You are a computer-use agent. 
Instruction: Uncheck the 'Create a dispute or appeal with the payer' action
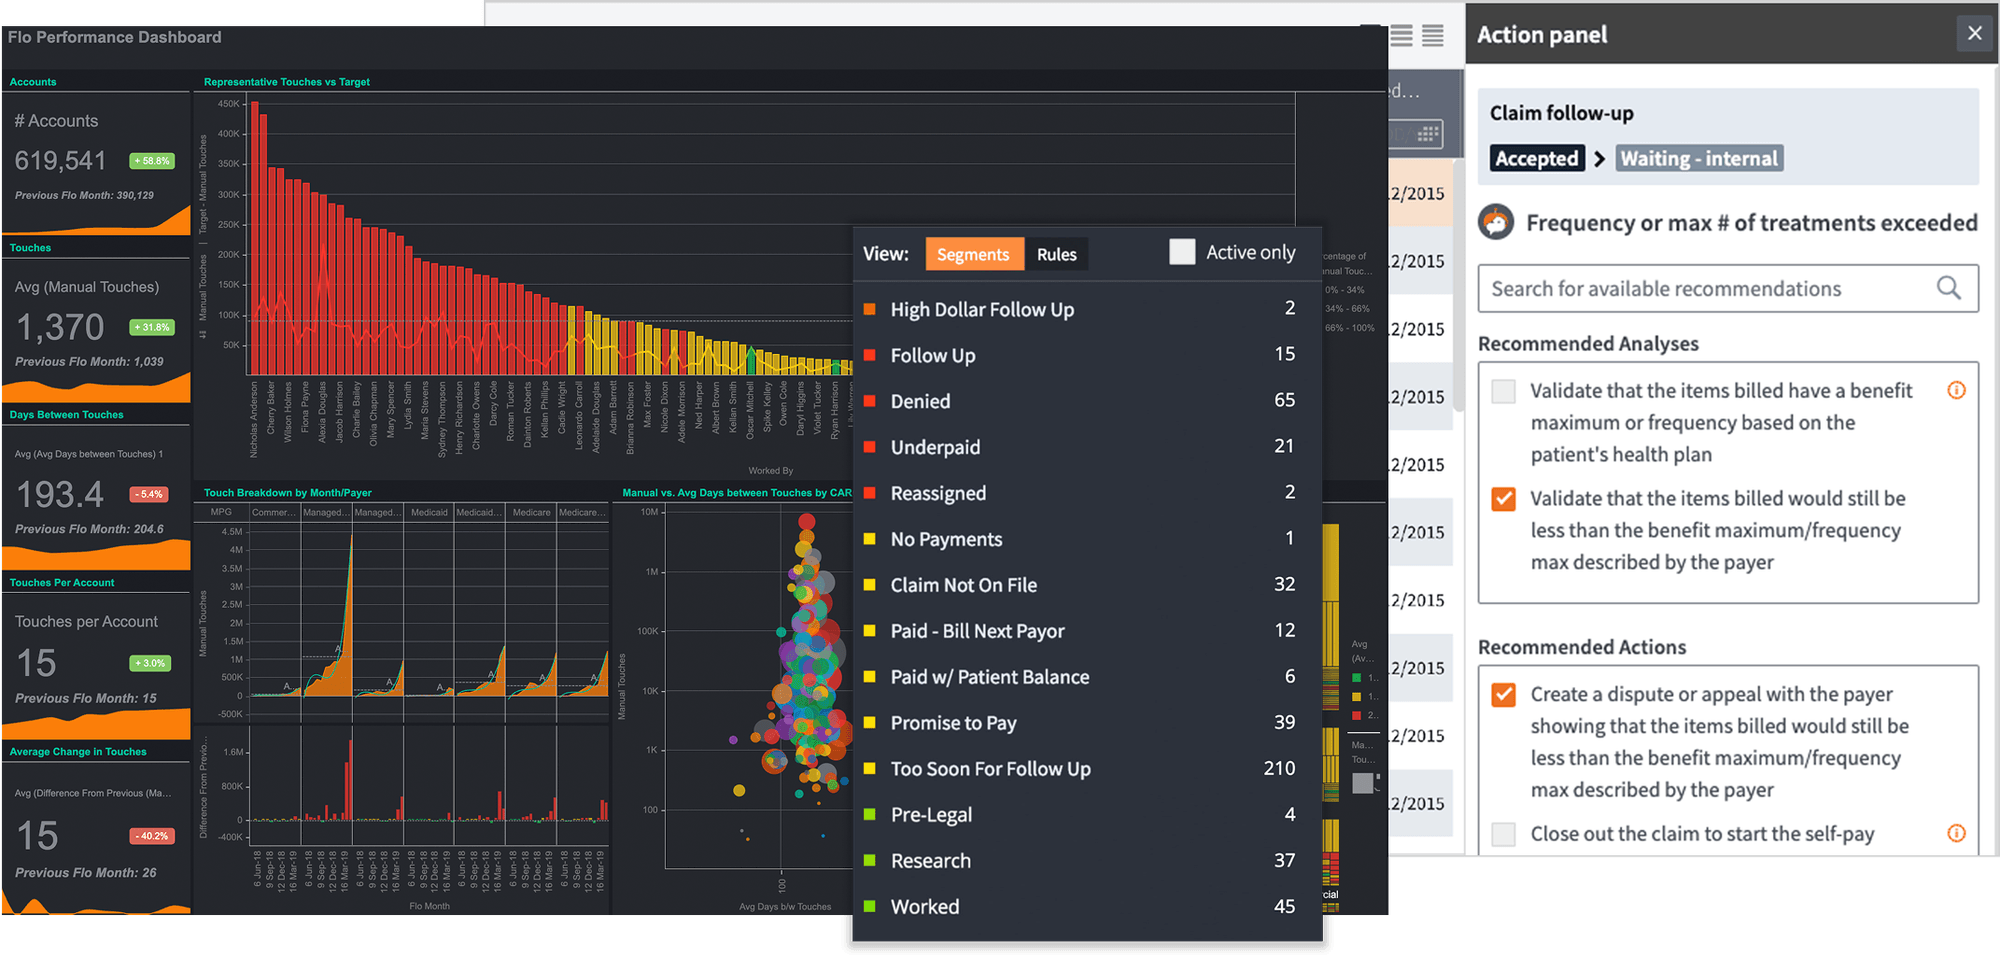click(1503, 694)
